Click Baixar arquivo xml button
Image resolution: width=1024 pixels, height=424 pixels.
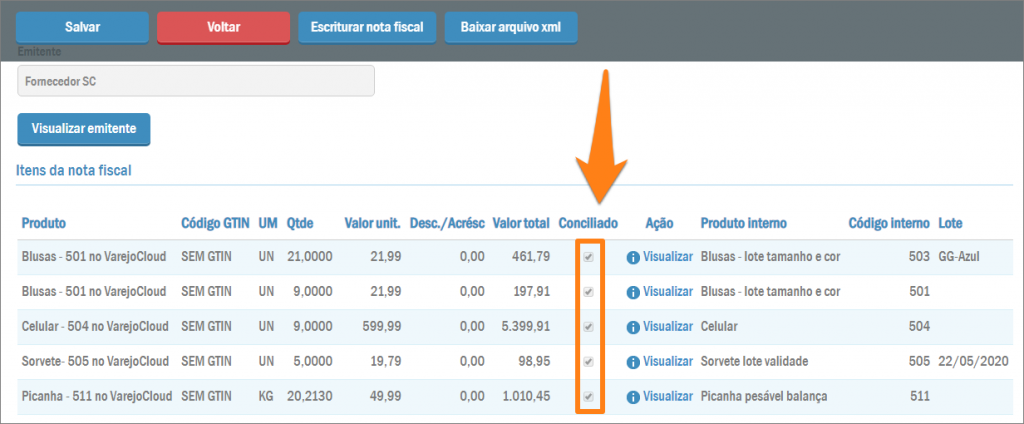coord(511,28)
